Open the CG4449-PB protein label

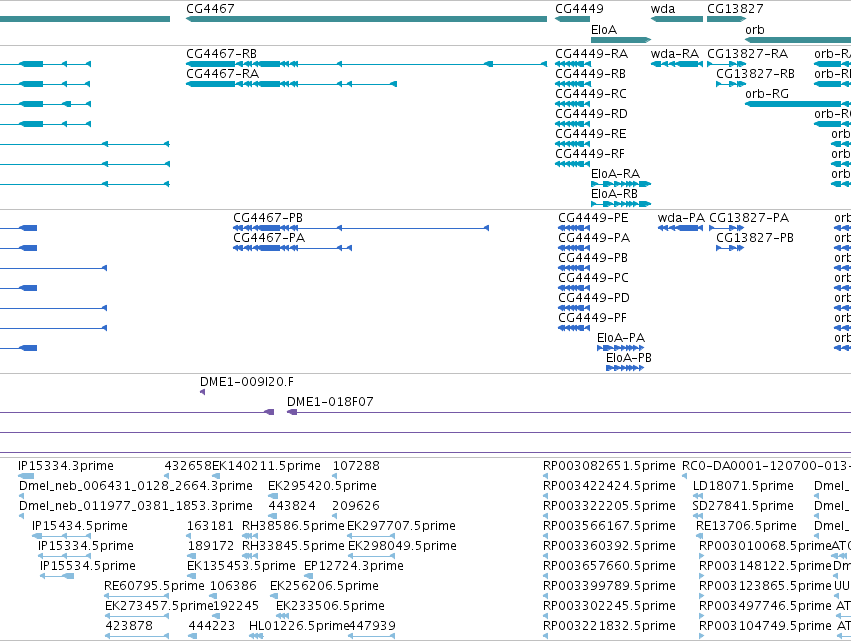point(593,258)
